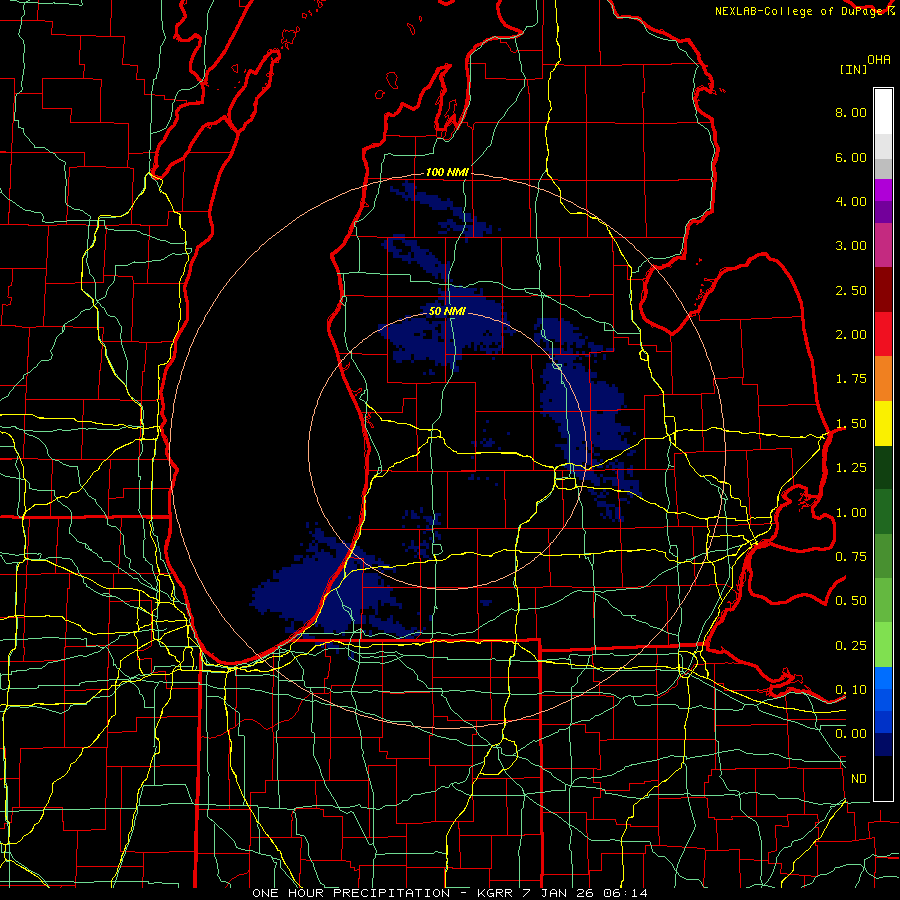Click the 6.00 legend value
900x900 pixels.
pos(851,157)
